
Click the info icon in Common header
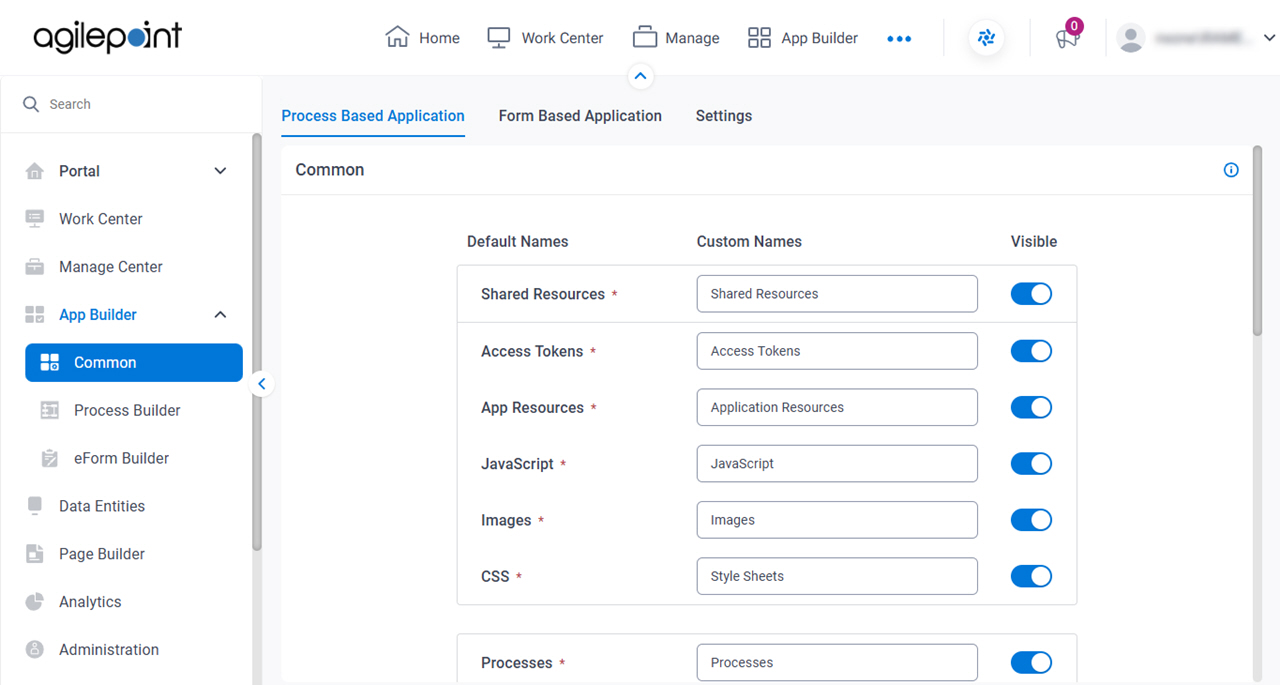point(1231,170)
